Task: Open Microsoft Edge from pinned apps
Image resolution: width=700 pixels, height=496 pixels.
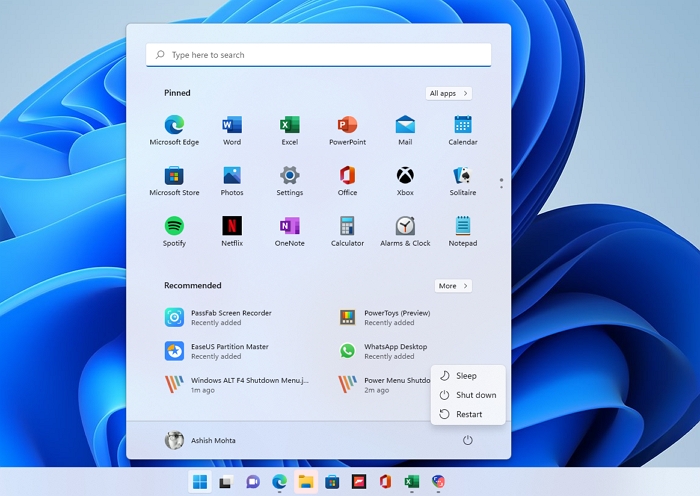Action: pos(174,130)
